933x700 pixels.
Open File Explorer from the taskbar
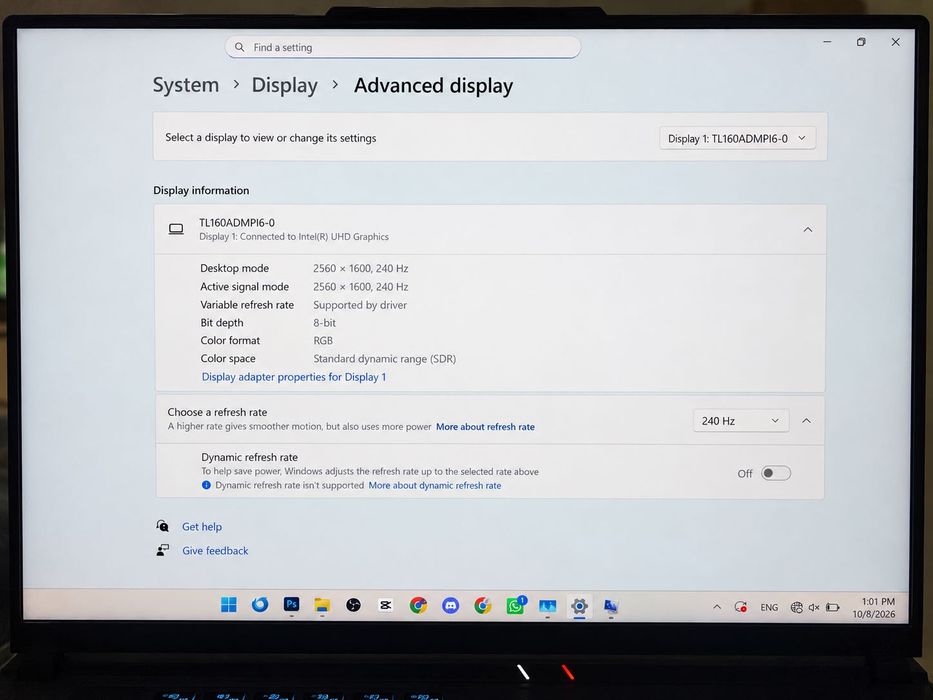322,605
